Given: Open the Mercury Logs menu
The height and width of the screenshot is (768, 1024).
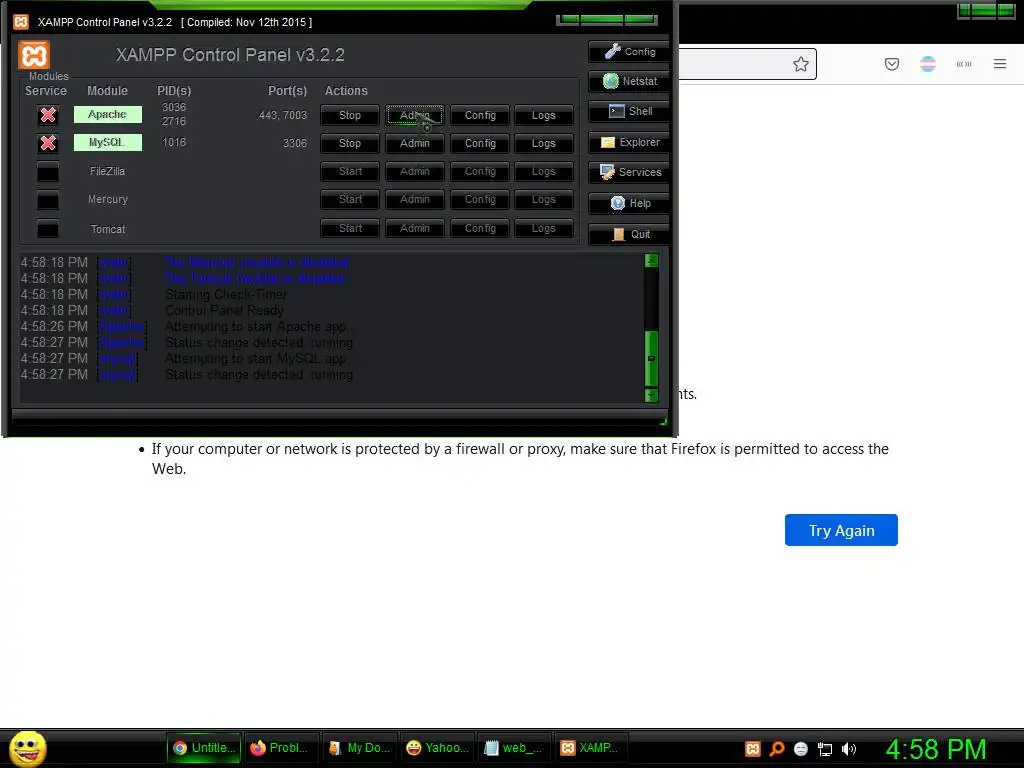Looking at the screenshot, I should point(543,199).
